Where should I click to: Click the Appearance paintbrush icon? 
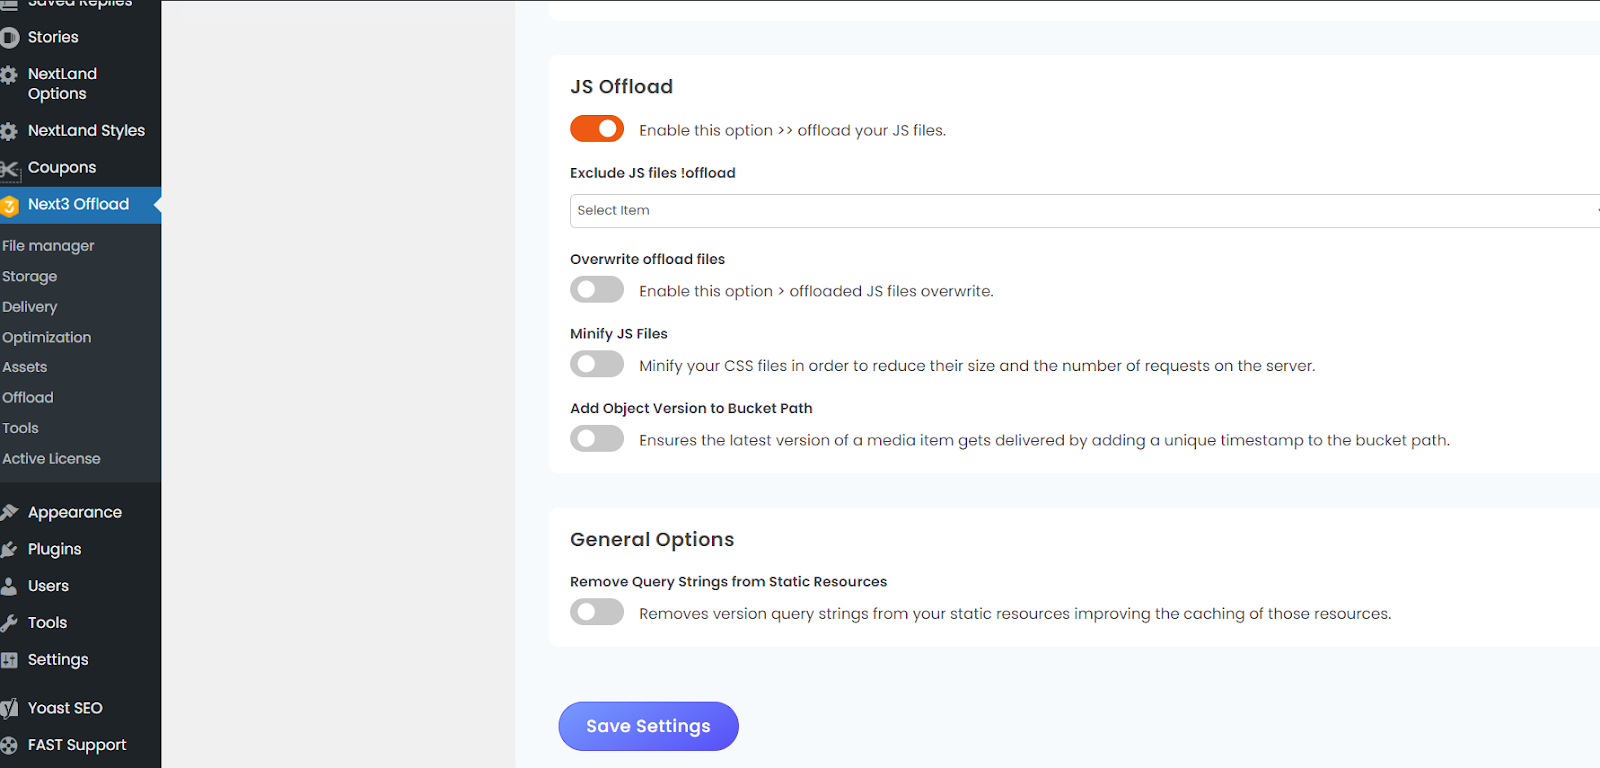click(x=10, y=513)
